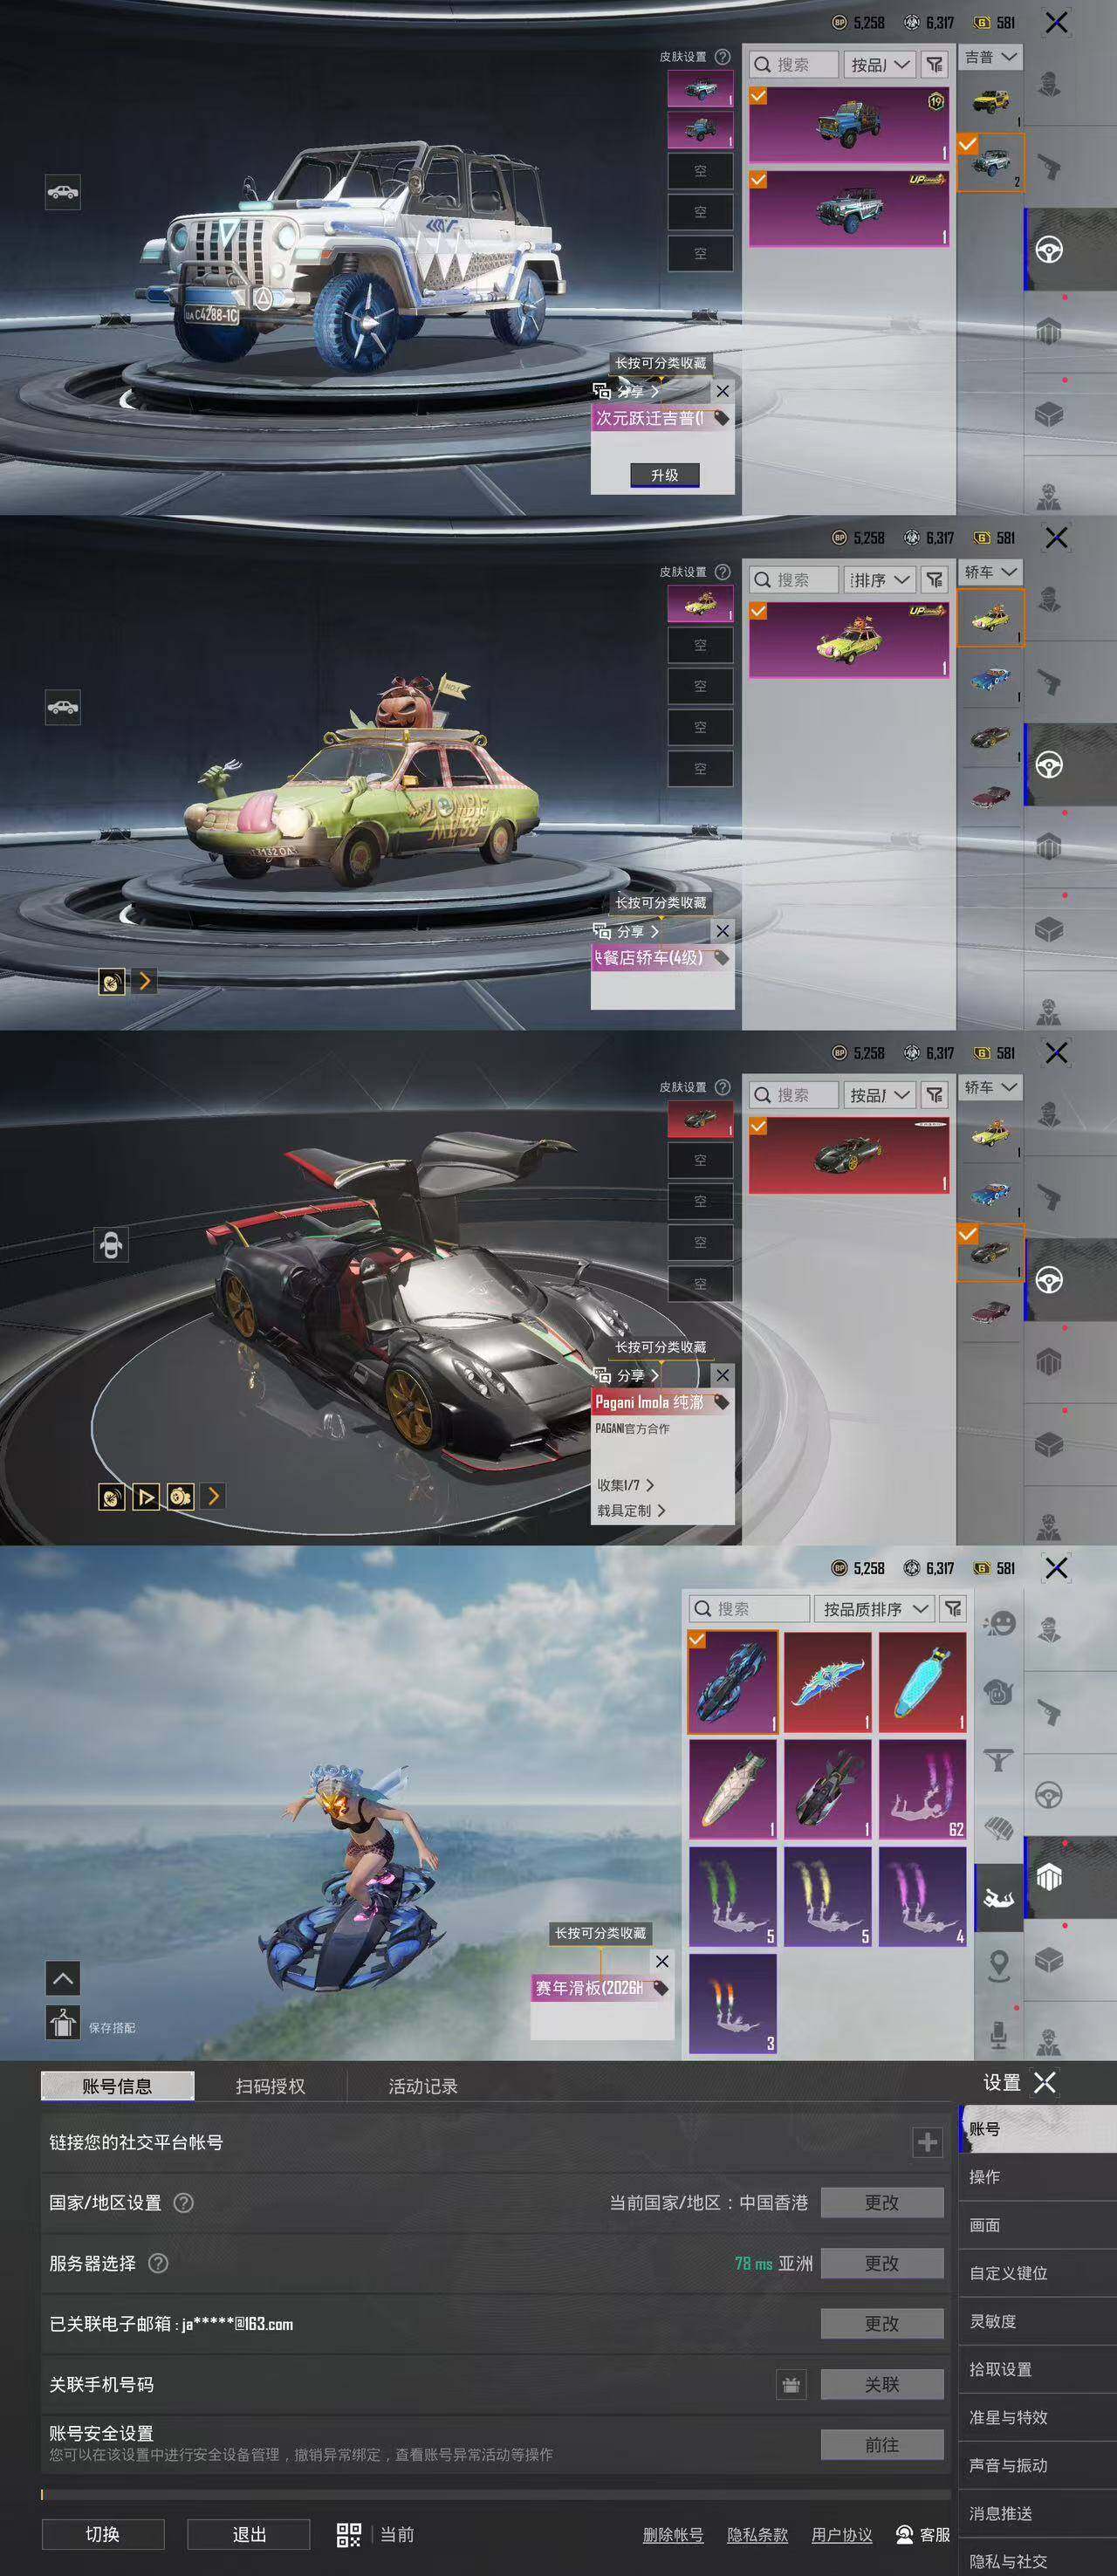Open help icon beside 国家/地区设置
Viewport: 1117px width, 2576px height.
[184, 2203]
